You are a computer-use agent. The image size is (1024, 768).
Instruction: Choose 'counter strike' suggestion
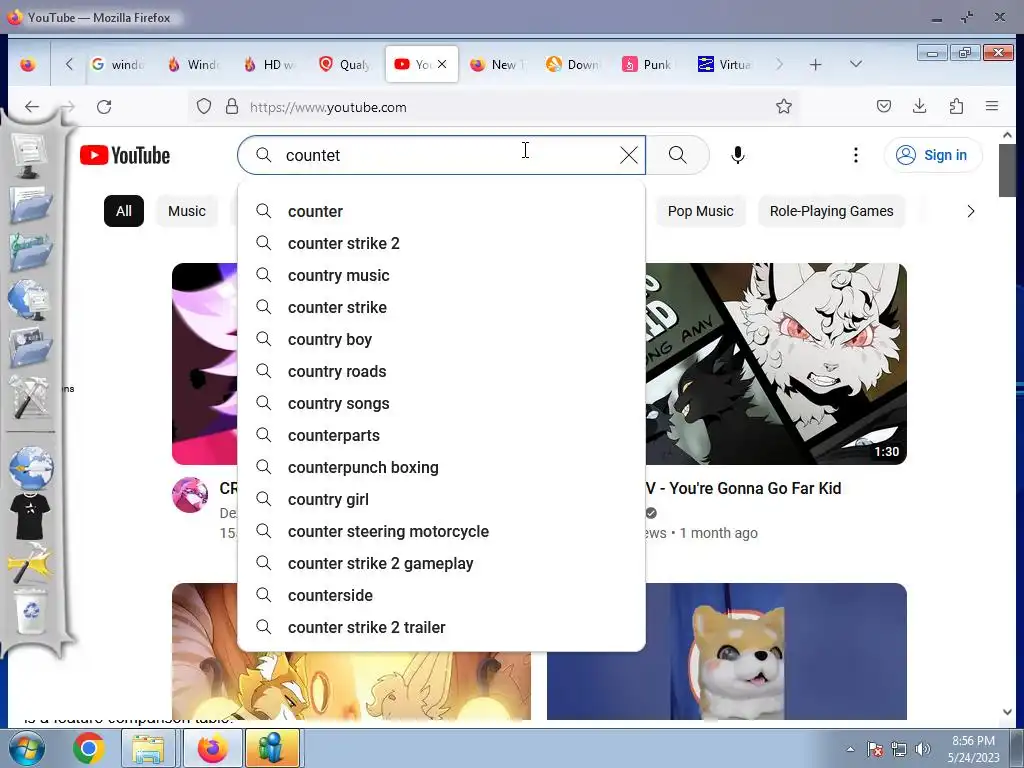click(x=441, y=307)
